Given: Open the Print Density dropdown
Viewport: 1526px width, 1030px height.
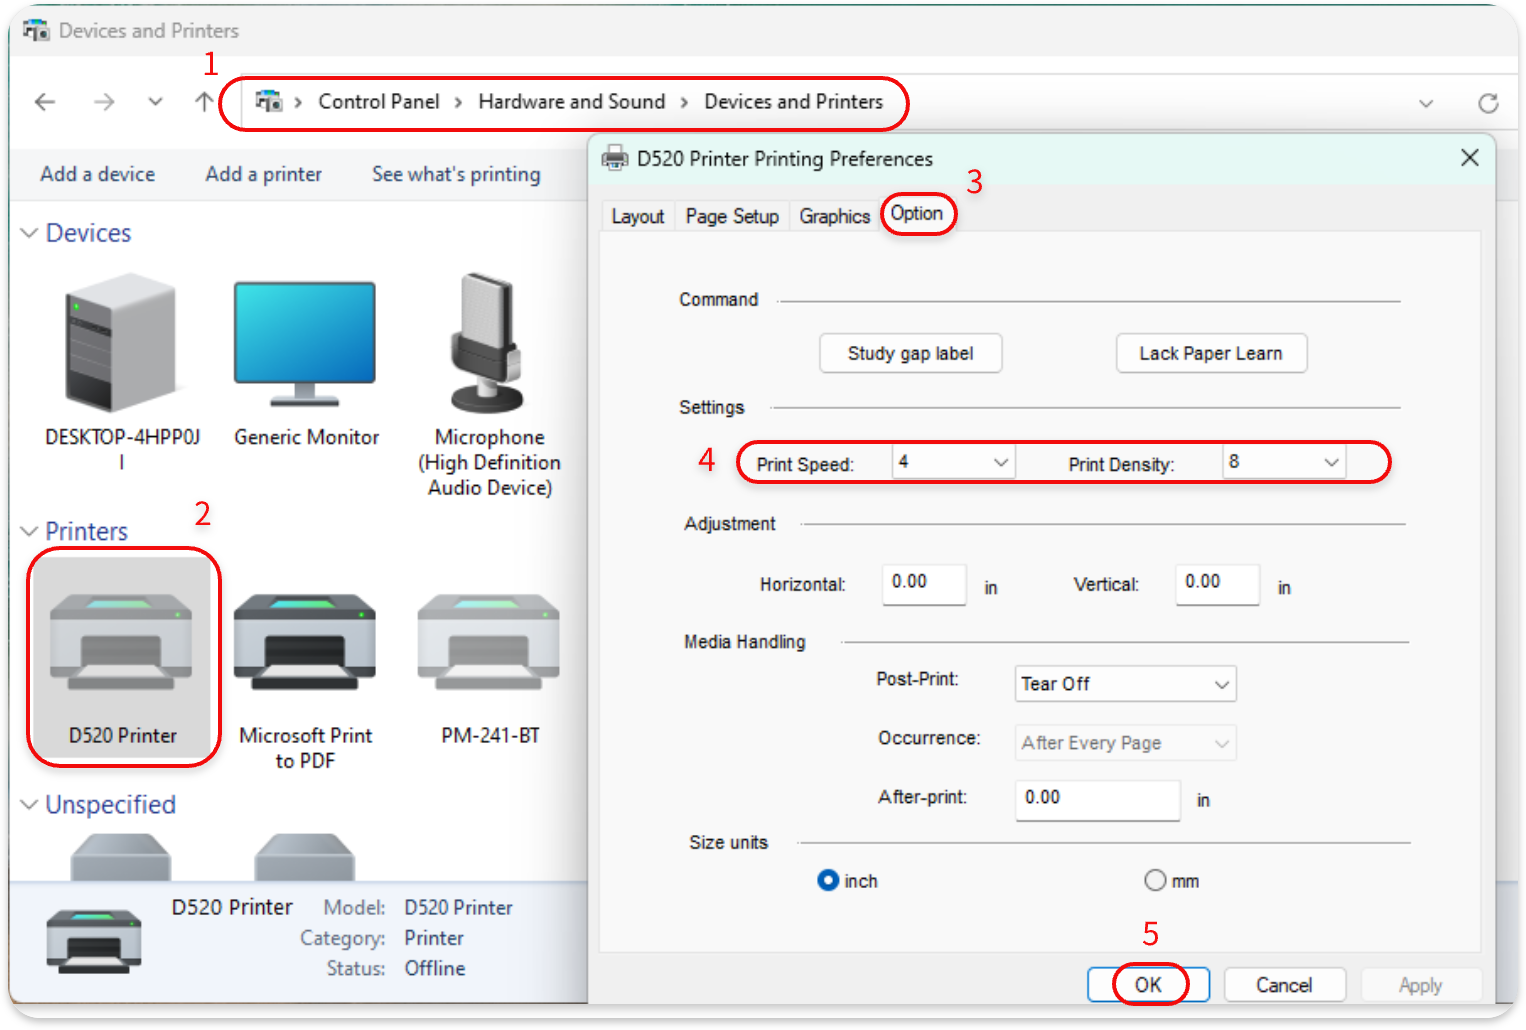Looking at the screenshot, I should click(x=1284, y=462).
